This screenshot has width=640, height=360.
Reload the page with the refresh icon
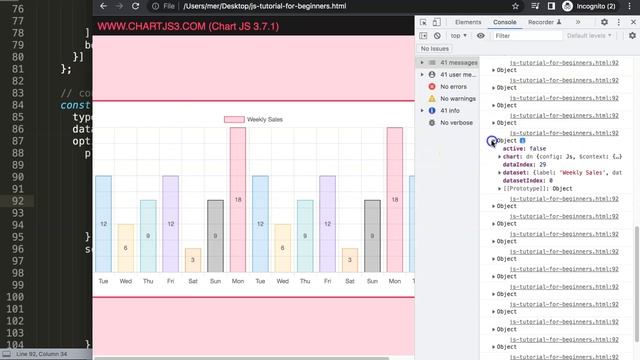tap(136, 6)
